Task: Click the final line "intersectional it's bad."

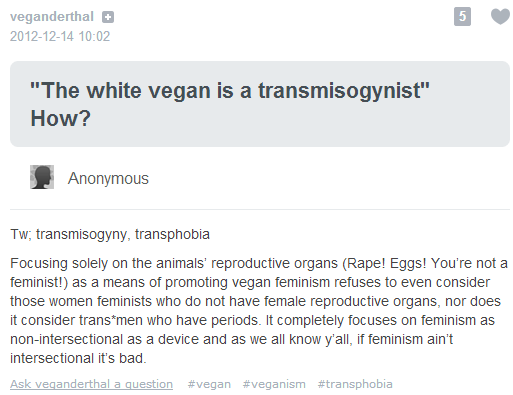Action: (x=78, y=358)
